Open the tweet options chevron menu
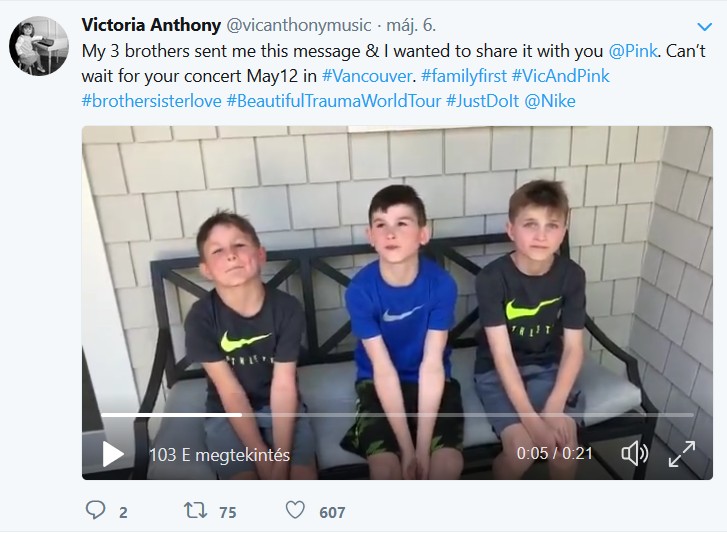The width and height of the screenshot is (727, 544). point(704,27)
